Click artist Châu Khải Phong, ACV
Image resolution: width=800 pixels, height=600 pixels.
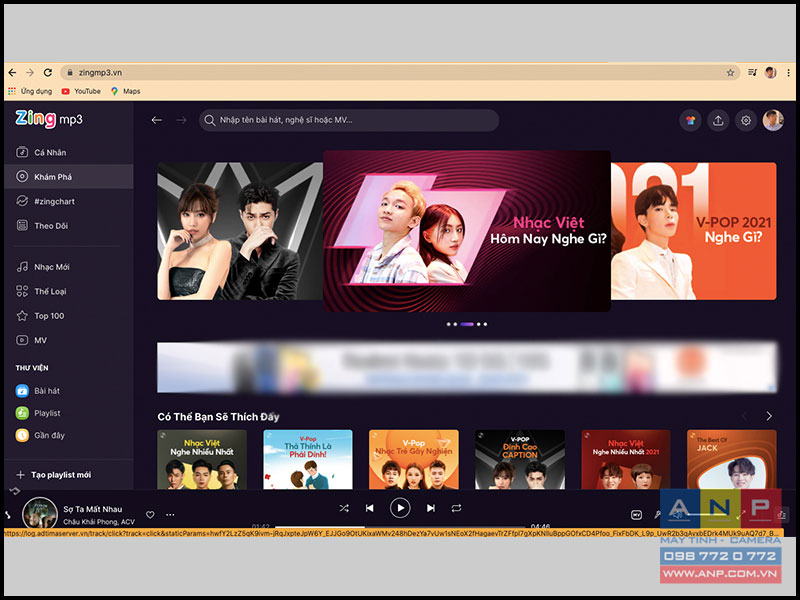(x=99, y=521)
